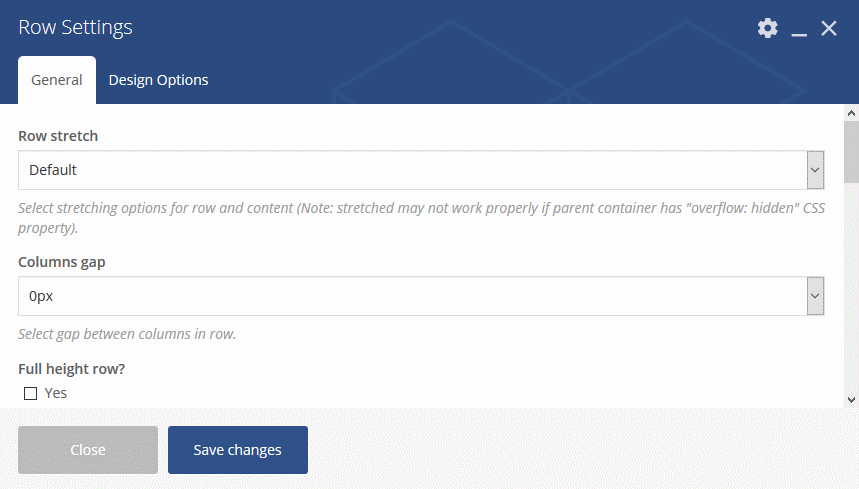Click the Save changes button
Screen dimensions: 859x489
[x=238, y=450]
